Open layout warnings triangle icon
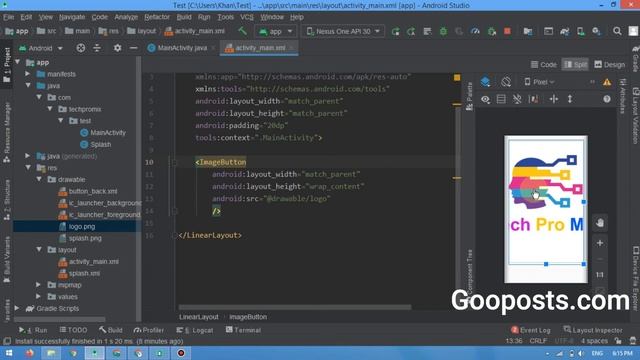The height and width of the screenshot is (360, 640). (607, 82)
